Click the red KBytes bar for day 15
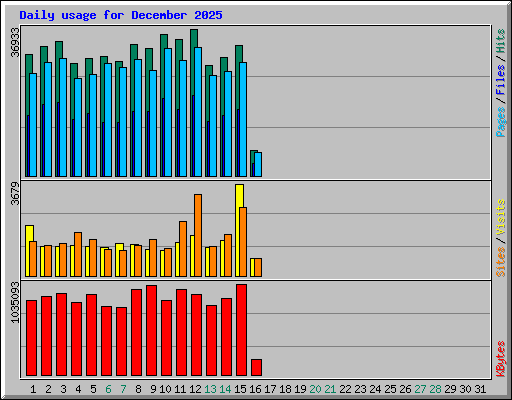512x400 pixels. coord(241,330)
